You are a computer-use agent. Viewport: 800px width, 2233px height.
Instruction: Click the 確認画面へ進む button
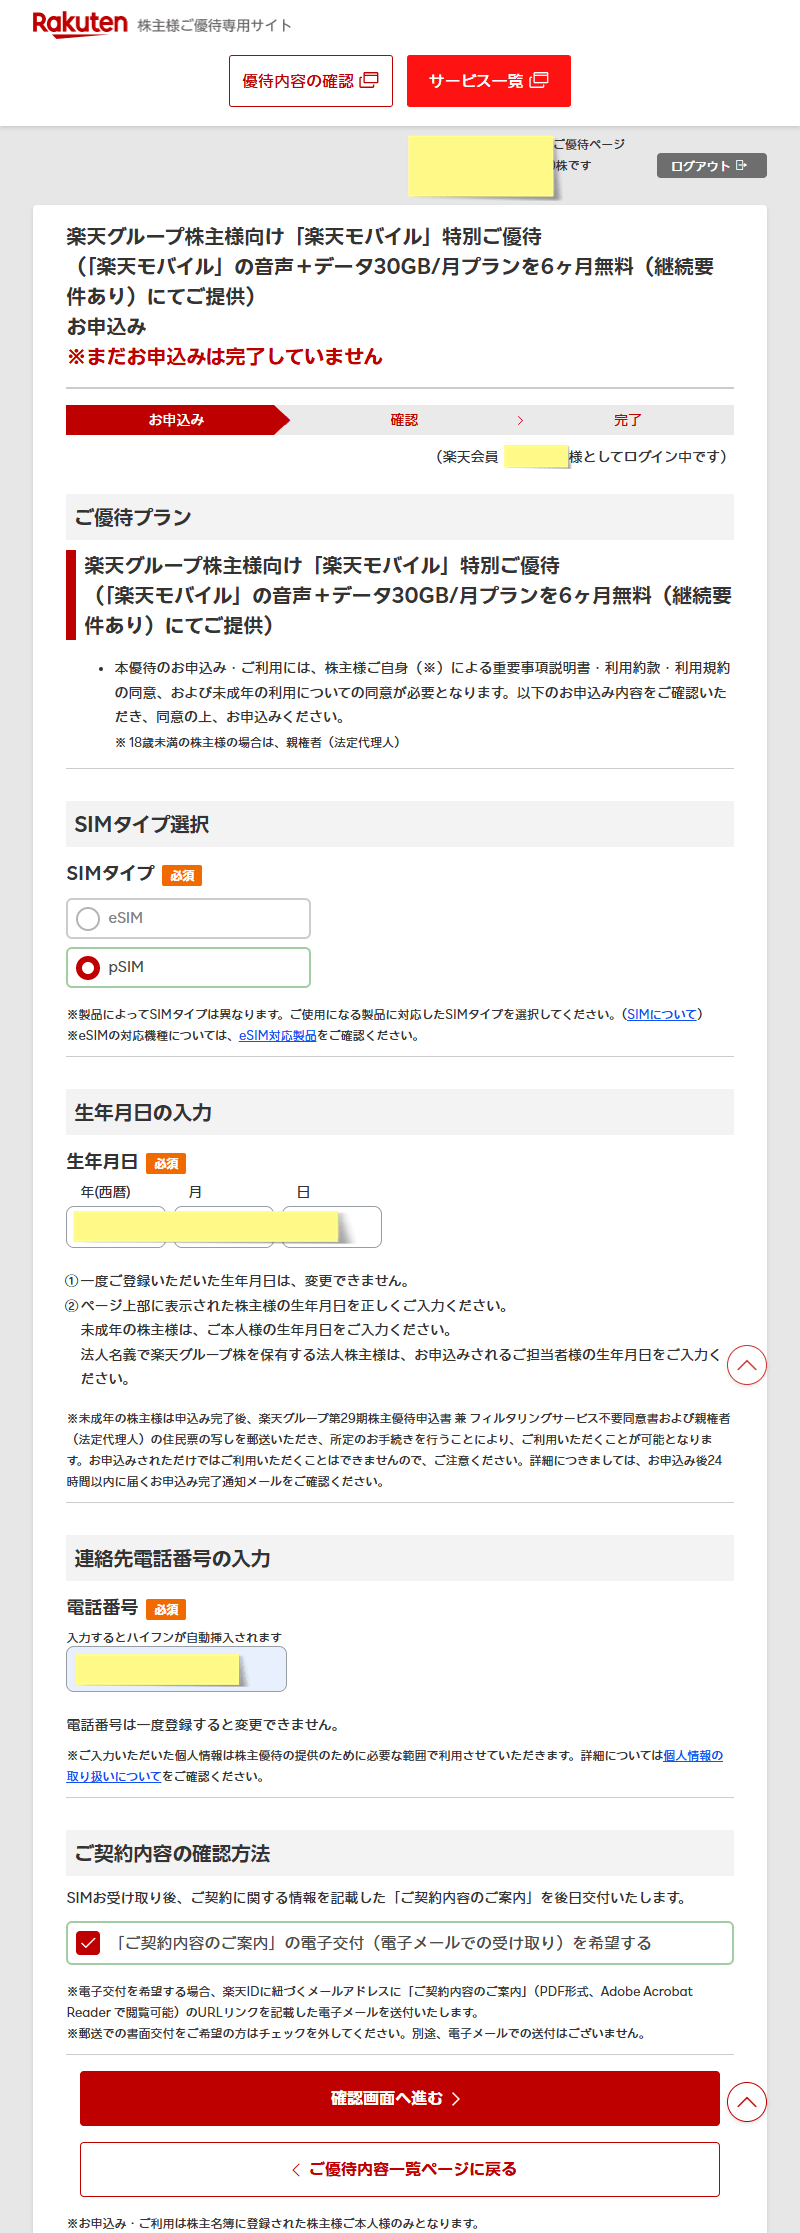tap(400, 2098)
